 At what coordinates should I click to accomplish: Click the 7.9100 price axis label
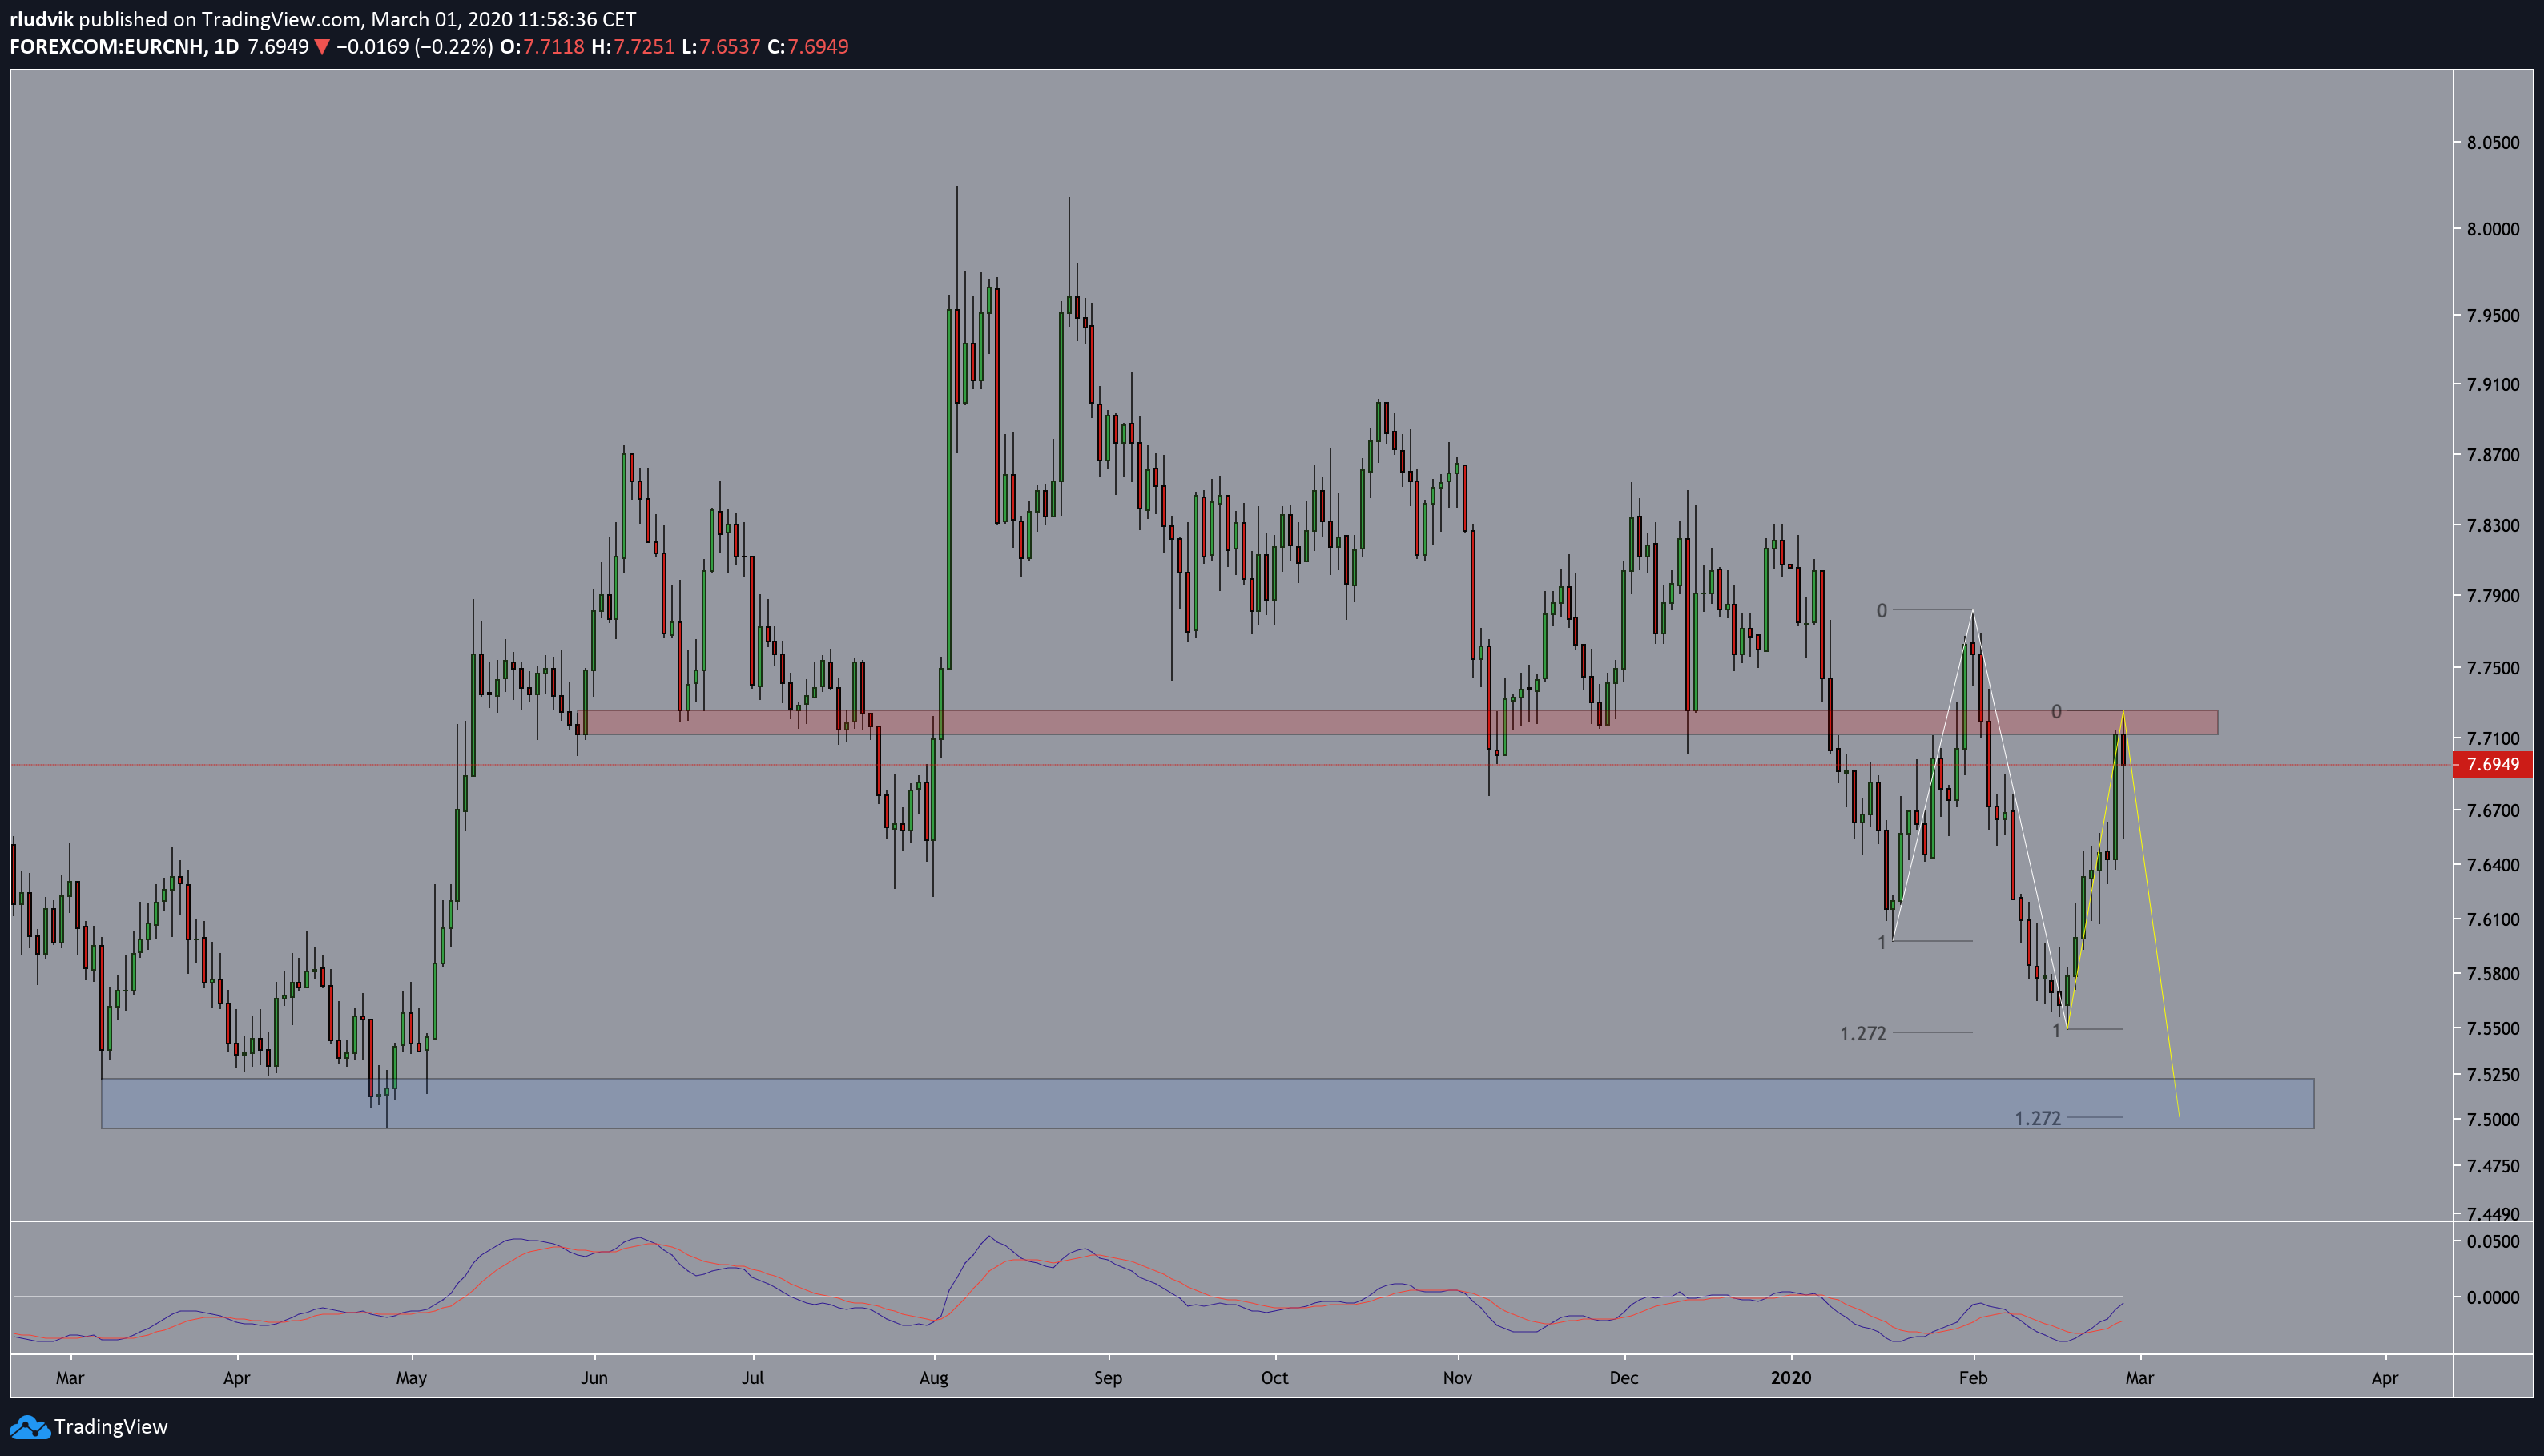(2493, 384)
